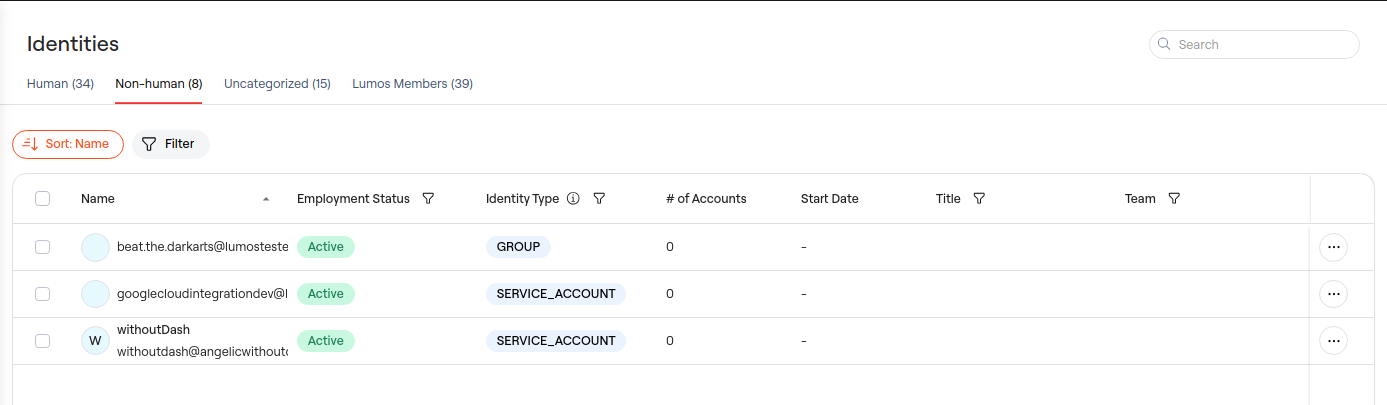1387x405 pixels.
Task: Click the withoutdash@angelicwithout email text
Action: [x=202, y=352]
